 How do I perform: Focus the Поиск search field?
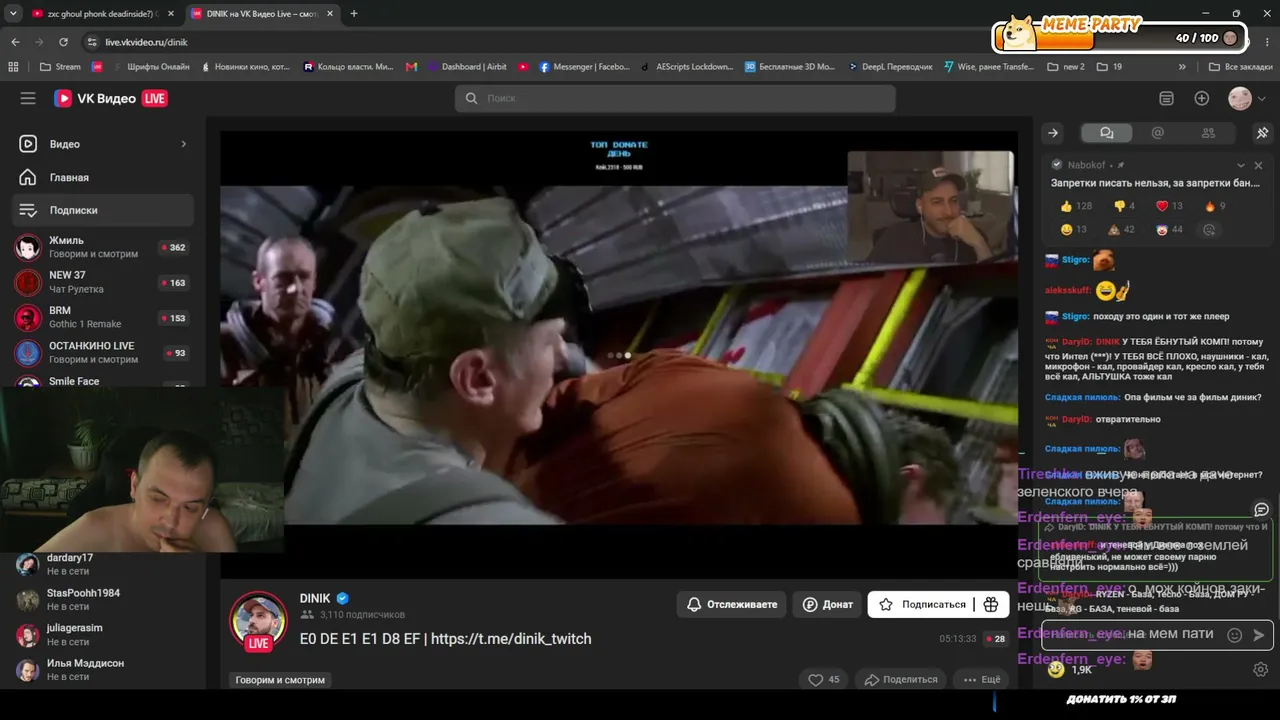[x=675, y=98]
